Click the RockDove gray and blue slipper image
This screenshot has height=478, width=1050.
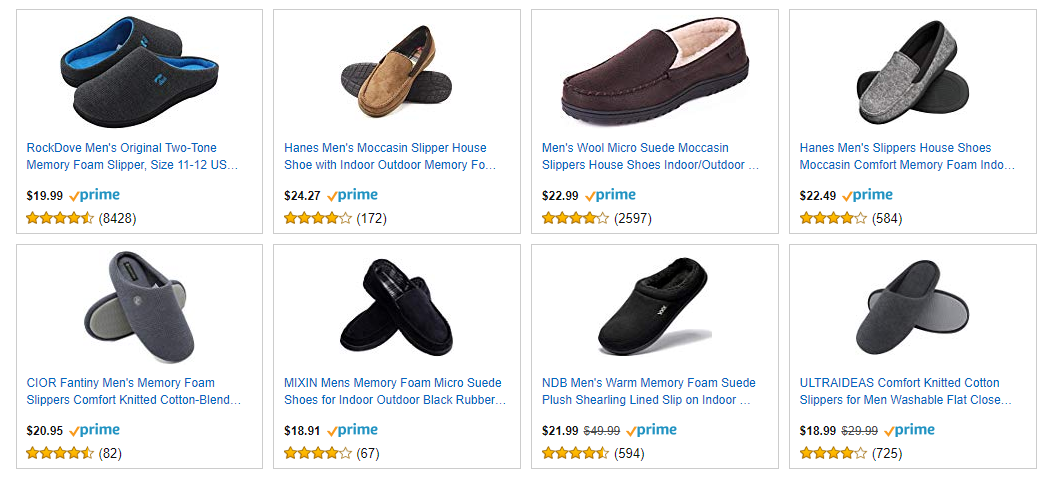139,76
